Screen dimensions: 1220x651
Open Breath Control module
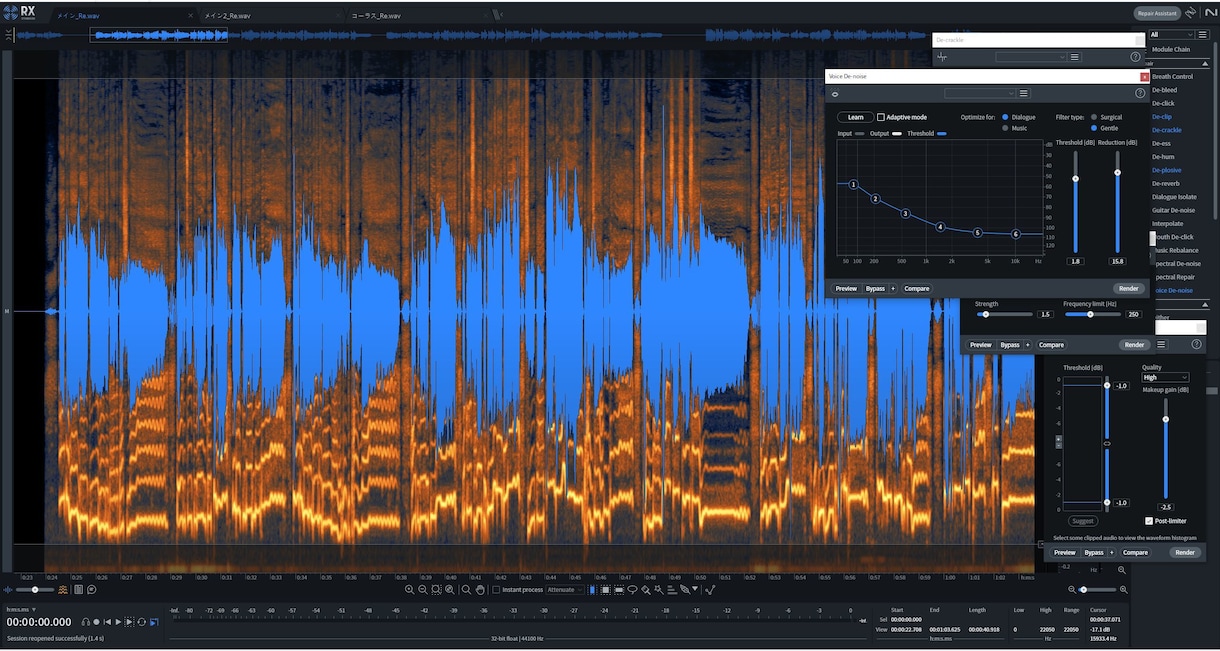point(1172,76)
